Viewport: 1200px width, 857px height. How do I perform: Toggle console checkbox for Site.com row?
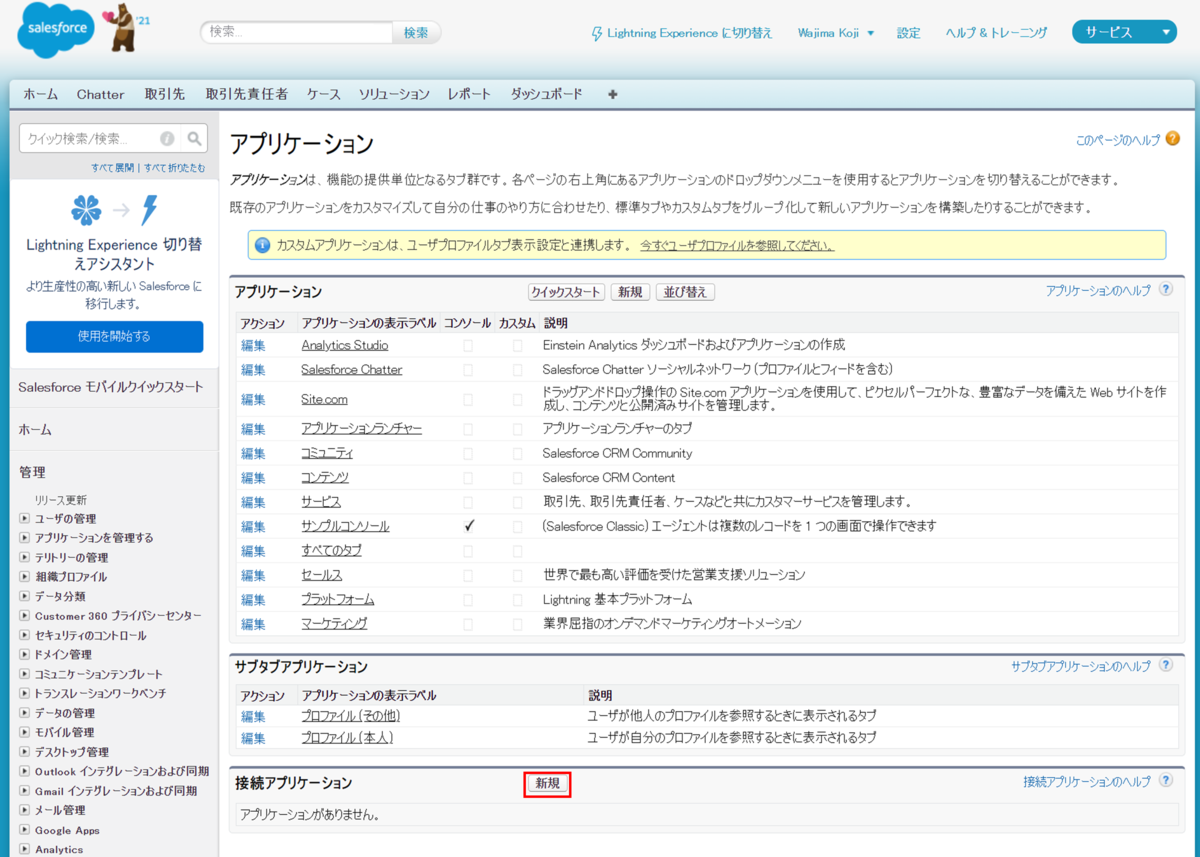(467, 399)
